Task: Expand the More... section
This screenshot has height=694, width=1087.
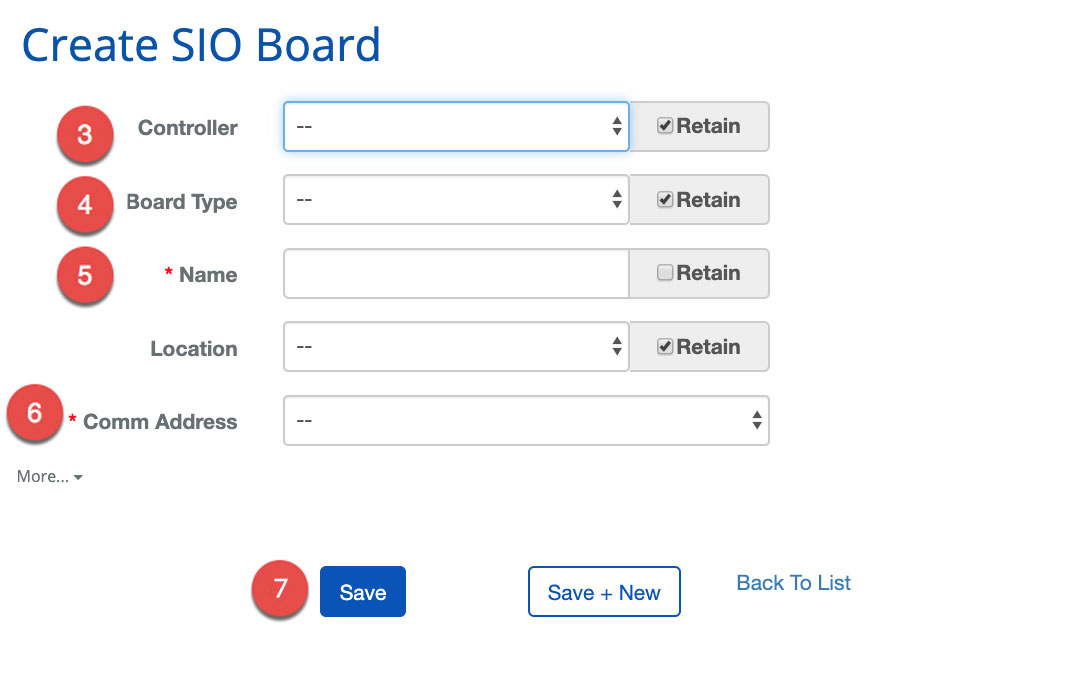Action: click(x=47, y=476)
